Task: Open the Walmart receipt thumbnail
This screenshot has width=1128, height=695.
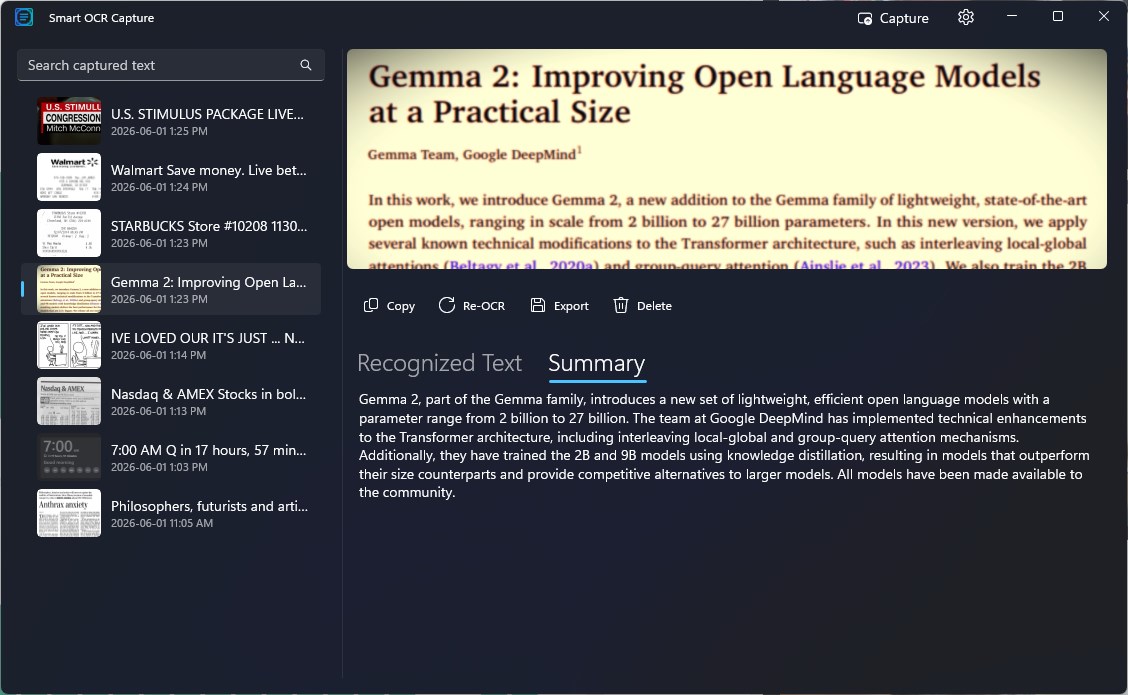Action: (x=69, y=177)
